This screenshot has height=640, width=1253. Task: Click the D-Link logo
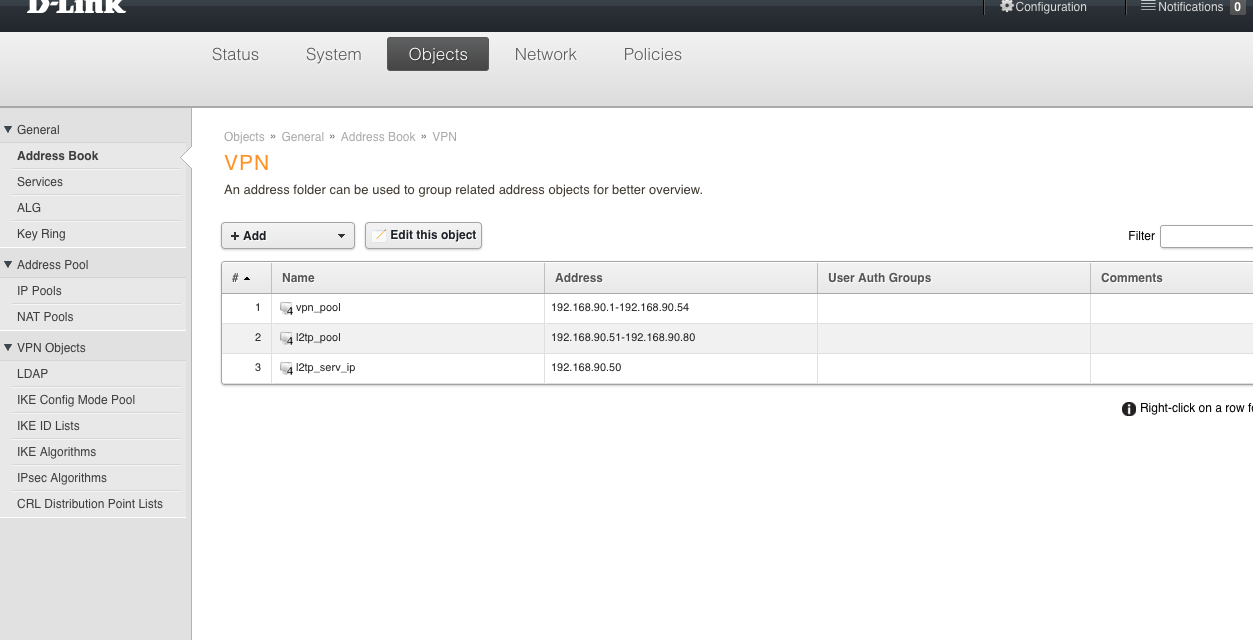[x=76, y=5]
